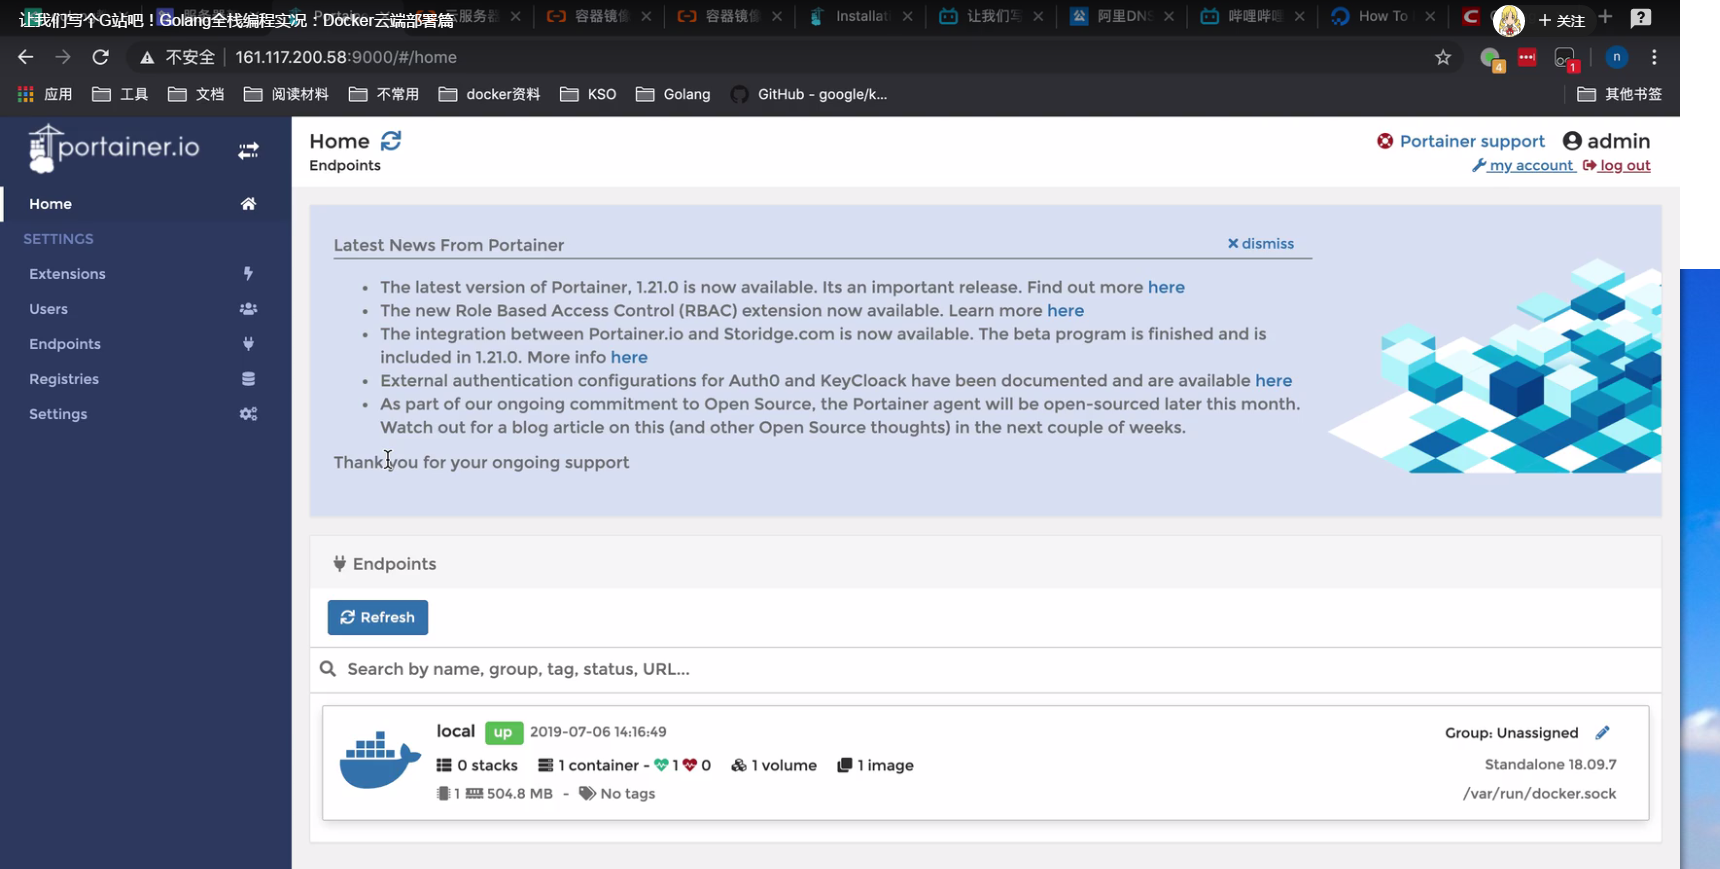Click the Registries database icon
1720x869 pixels.
pos(248,379)
